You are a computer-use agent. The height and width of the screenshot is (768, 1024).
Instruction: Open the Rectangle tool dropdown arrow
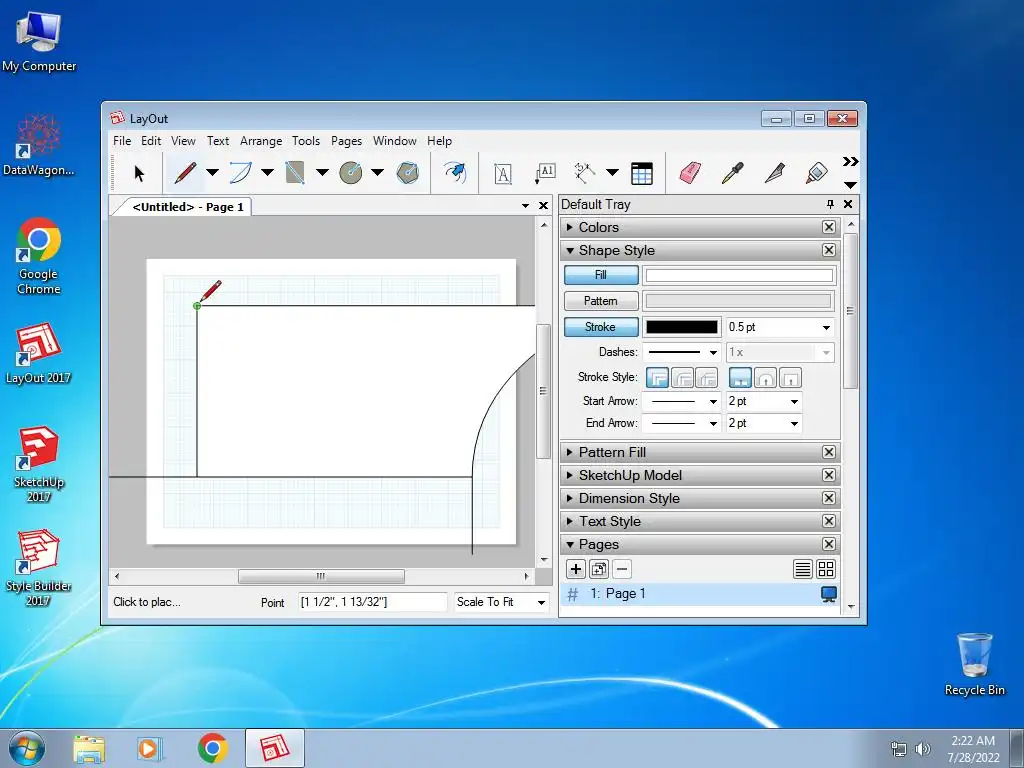coord(322,173)
